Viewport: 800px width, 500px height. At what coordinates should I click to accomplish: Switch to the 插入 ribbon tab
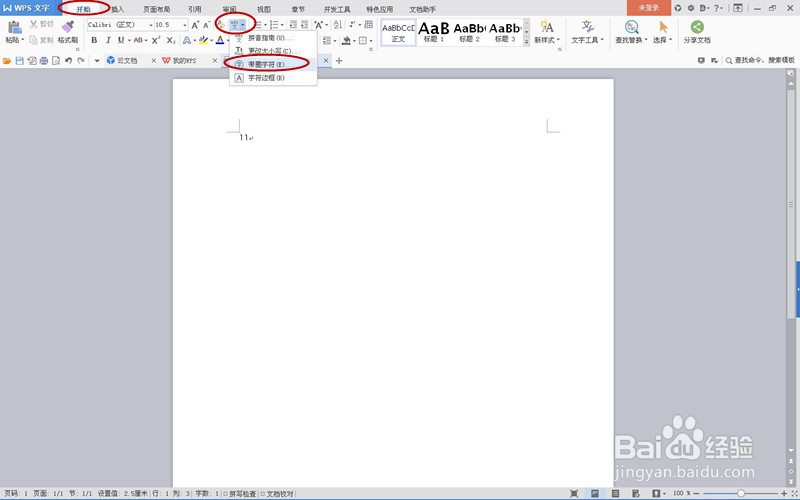click(x=117, y=9)
